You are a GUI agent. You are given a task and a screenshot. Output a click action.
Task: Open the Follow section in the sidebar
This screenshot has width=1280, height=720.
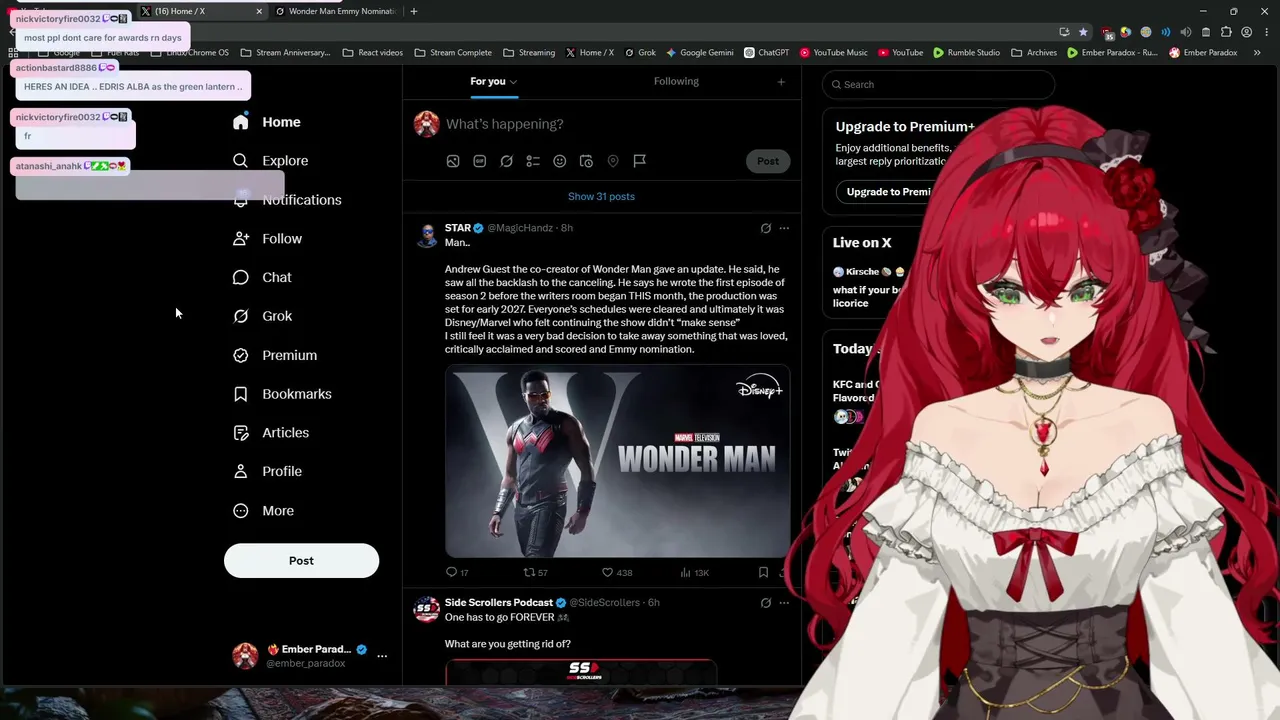point(267,239)
